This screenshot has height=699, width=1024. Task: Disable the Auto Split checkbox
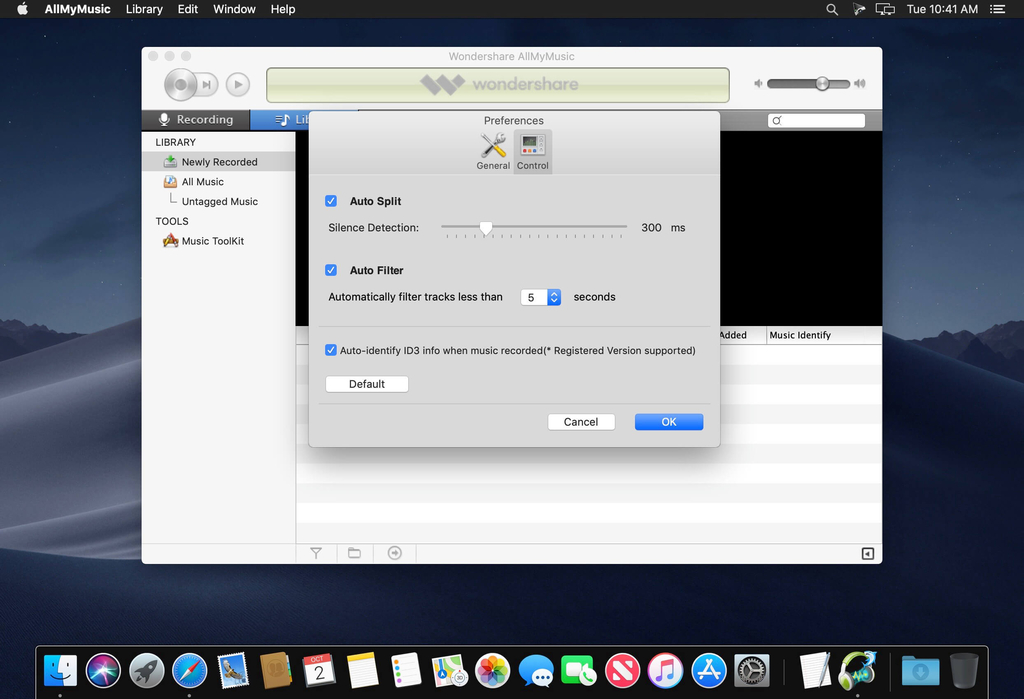click(332, 201)
